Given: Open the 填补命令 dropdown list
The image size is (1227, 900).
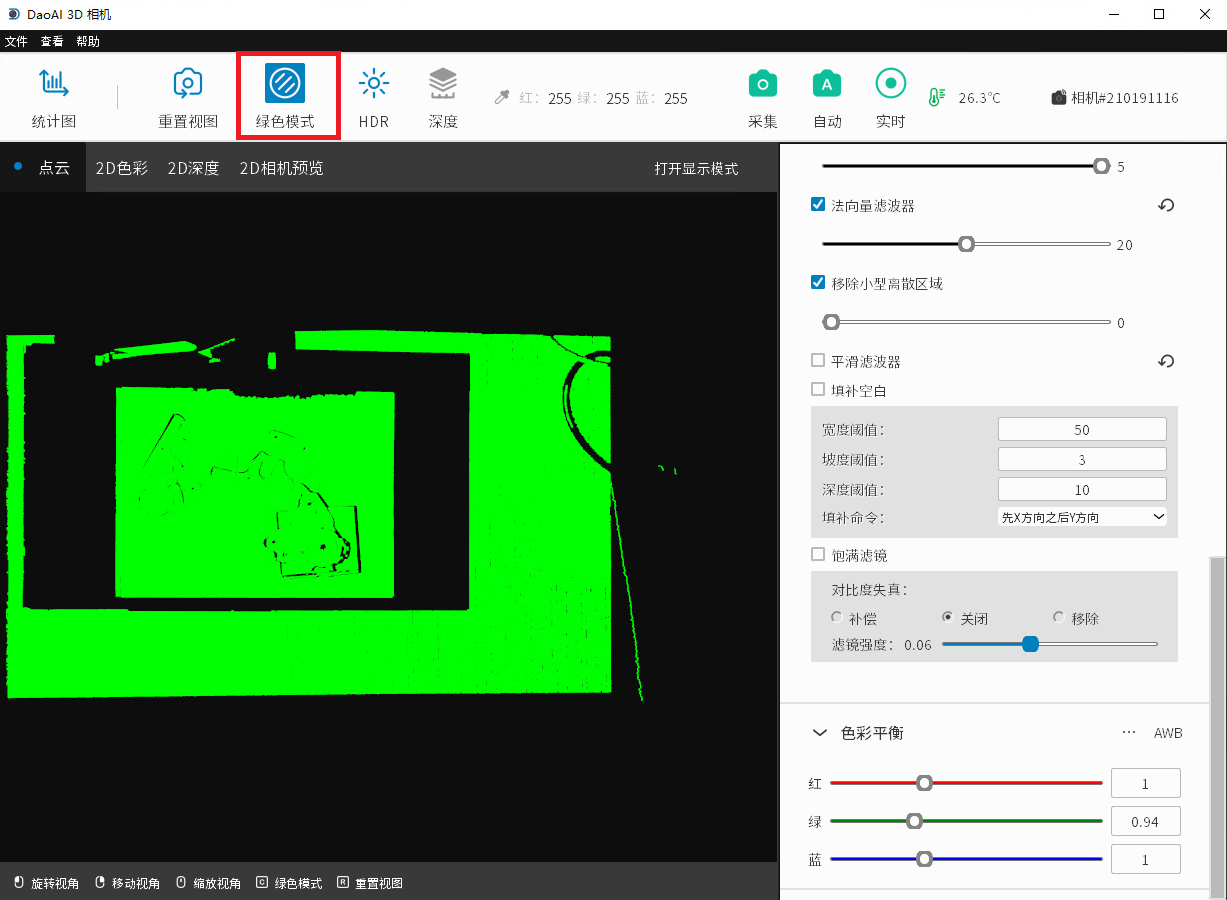Looking at the screenshot, I should click(1082, 517).
